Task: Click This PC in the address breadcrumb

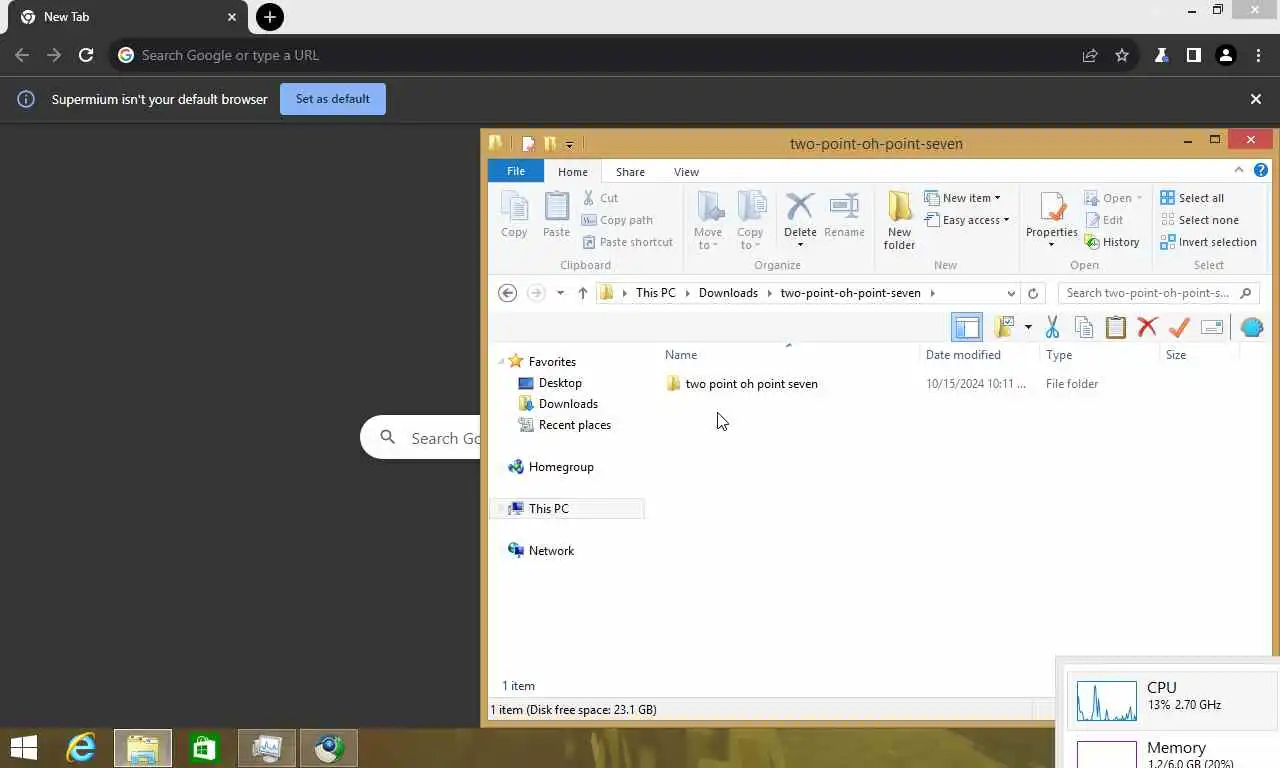Action: (656, 293)
